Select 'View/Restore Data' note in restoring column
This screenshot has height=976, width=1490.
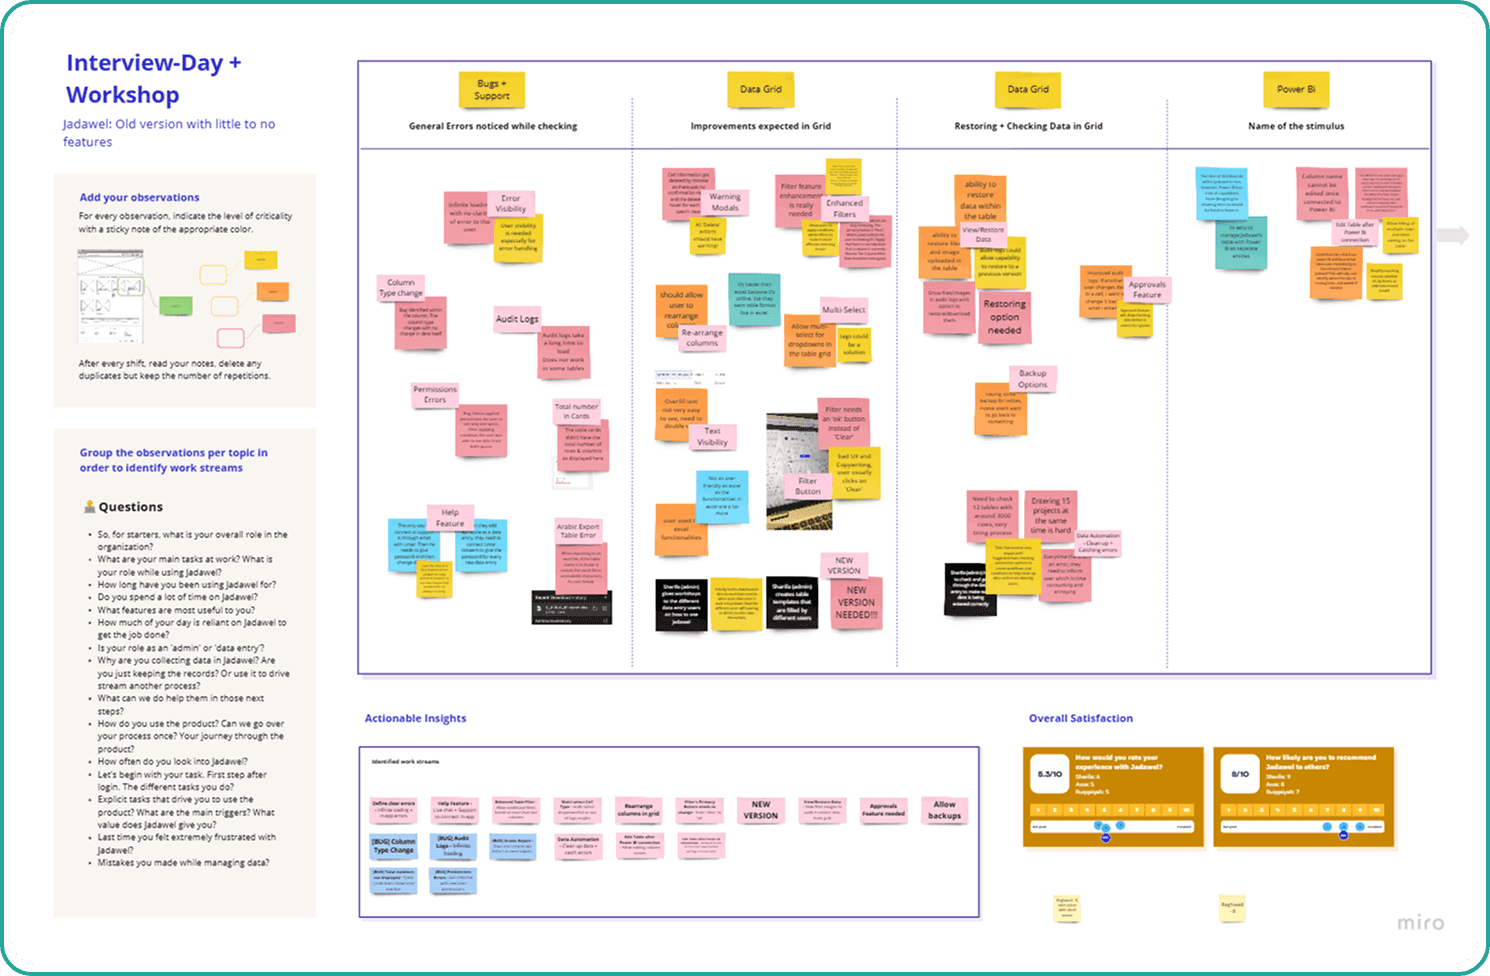[x=983, y=234]
